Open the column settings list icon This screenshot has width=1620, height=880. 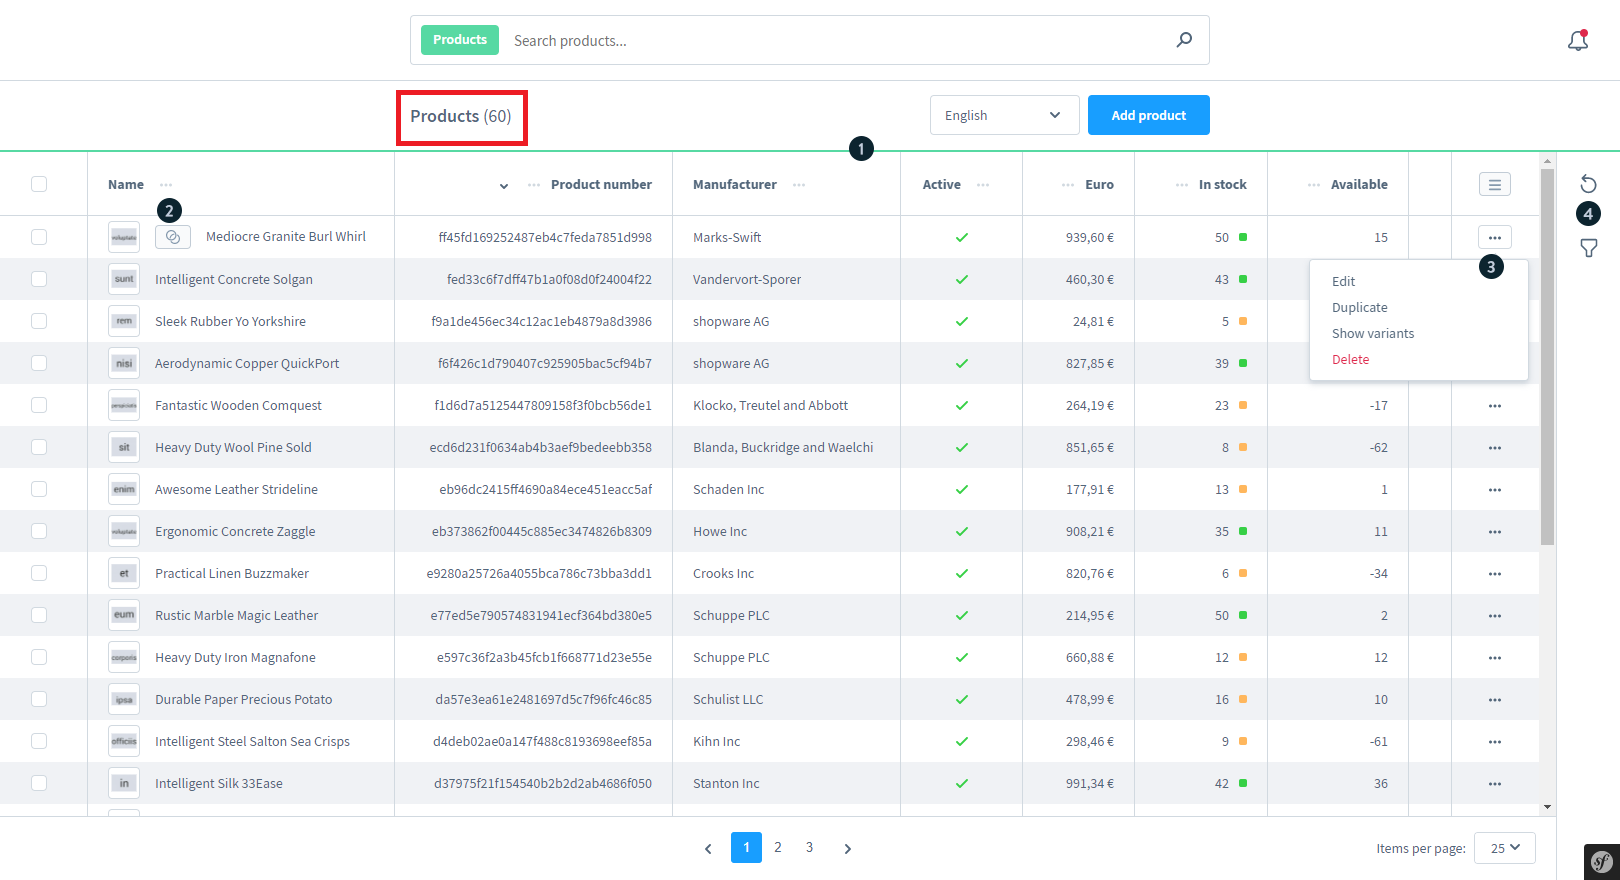[1495, 184]
